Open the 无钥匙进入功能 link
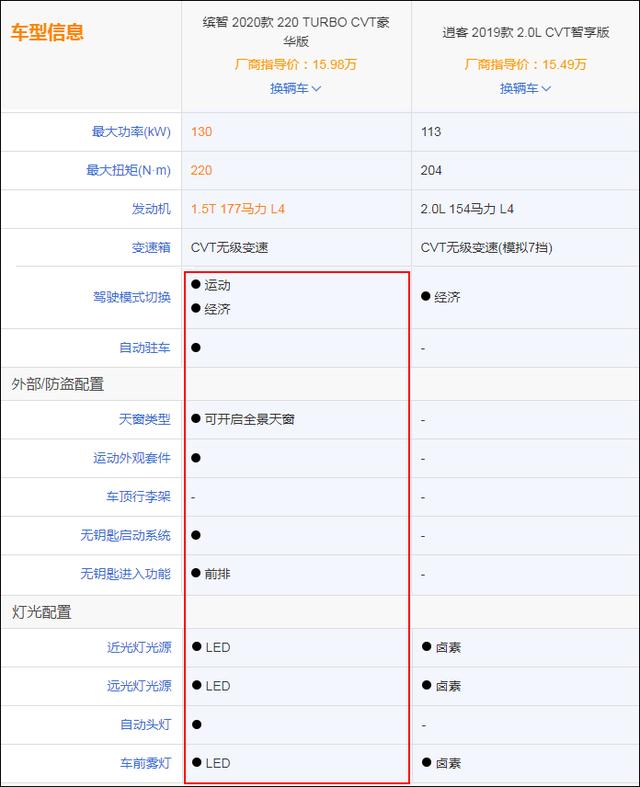Screen dimensions: 640x787 (x=125, y=574)
